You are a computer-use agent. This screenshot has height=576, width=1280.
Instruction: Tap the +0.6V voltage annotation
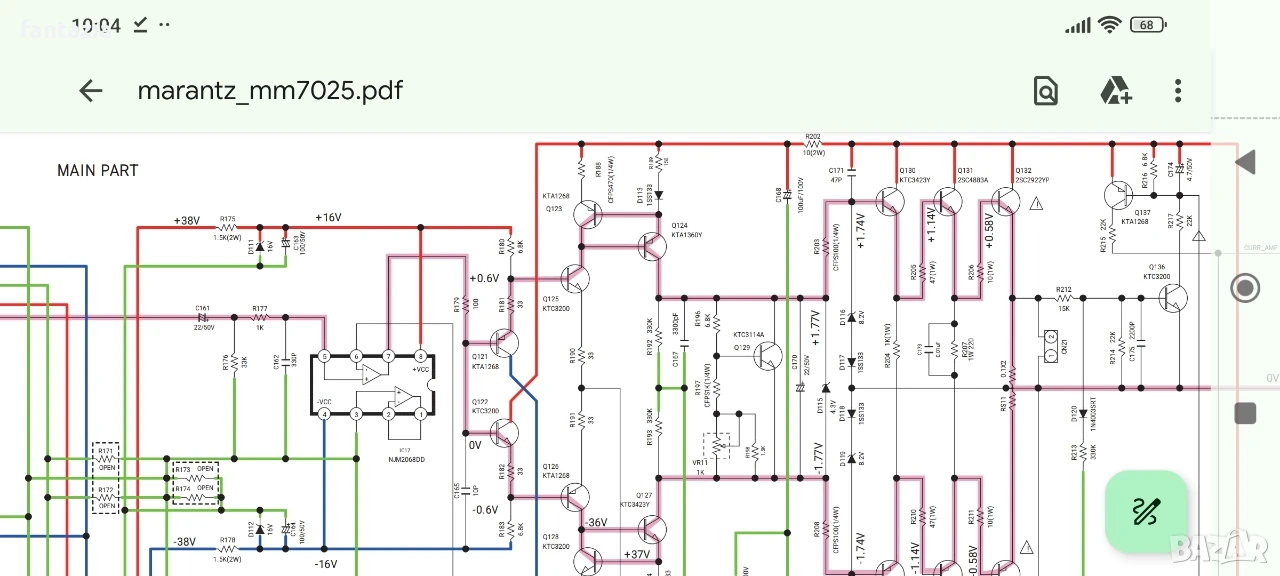484,279
